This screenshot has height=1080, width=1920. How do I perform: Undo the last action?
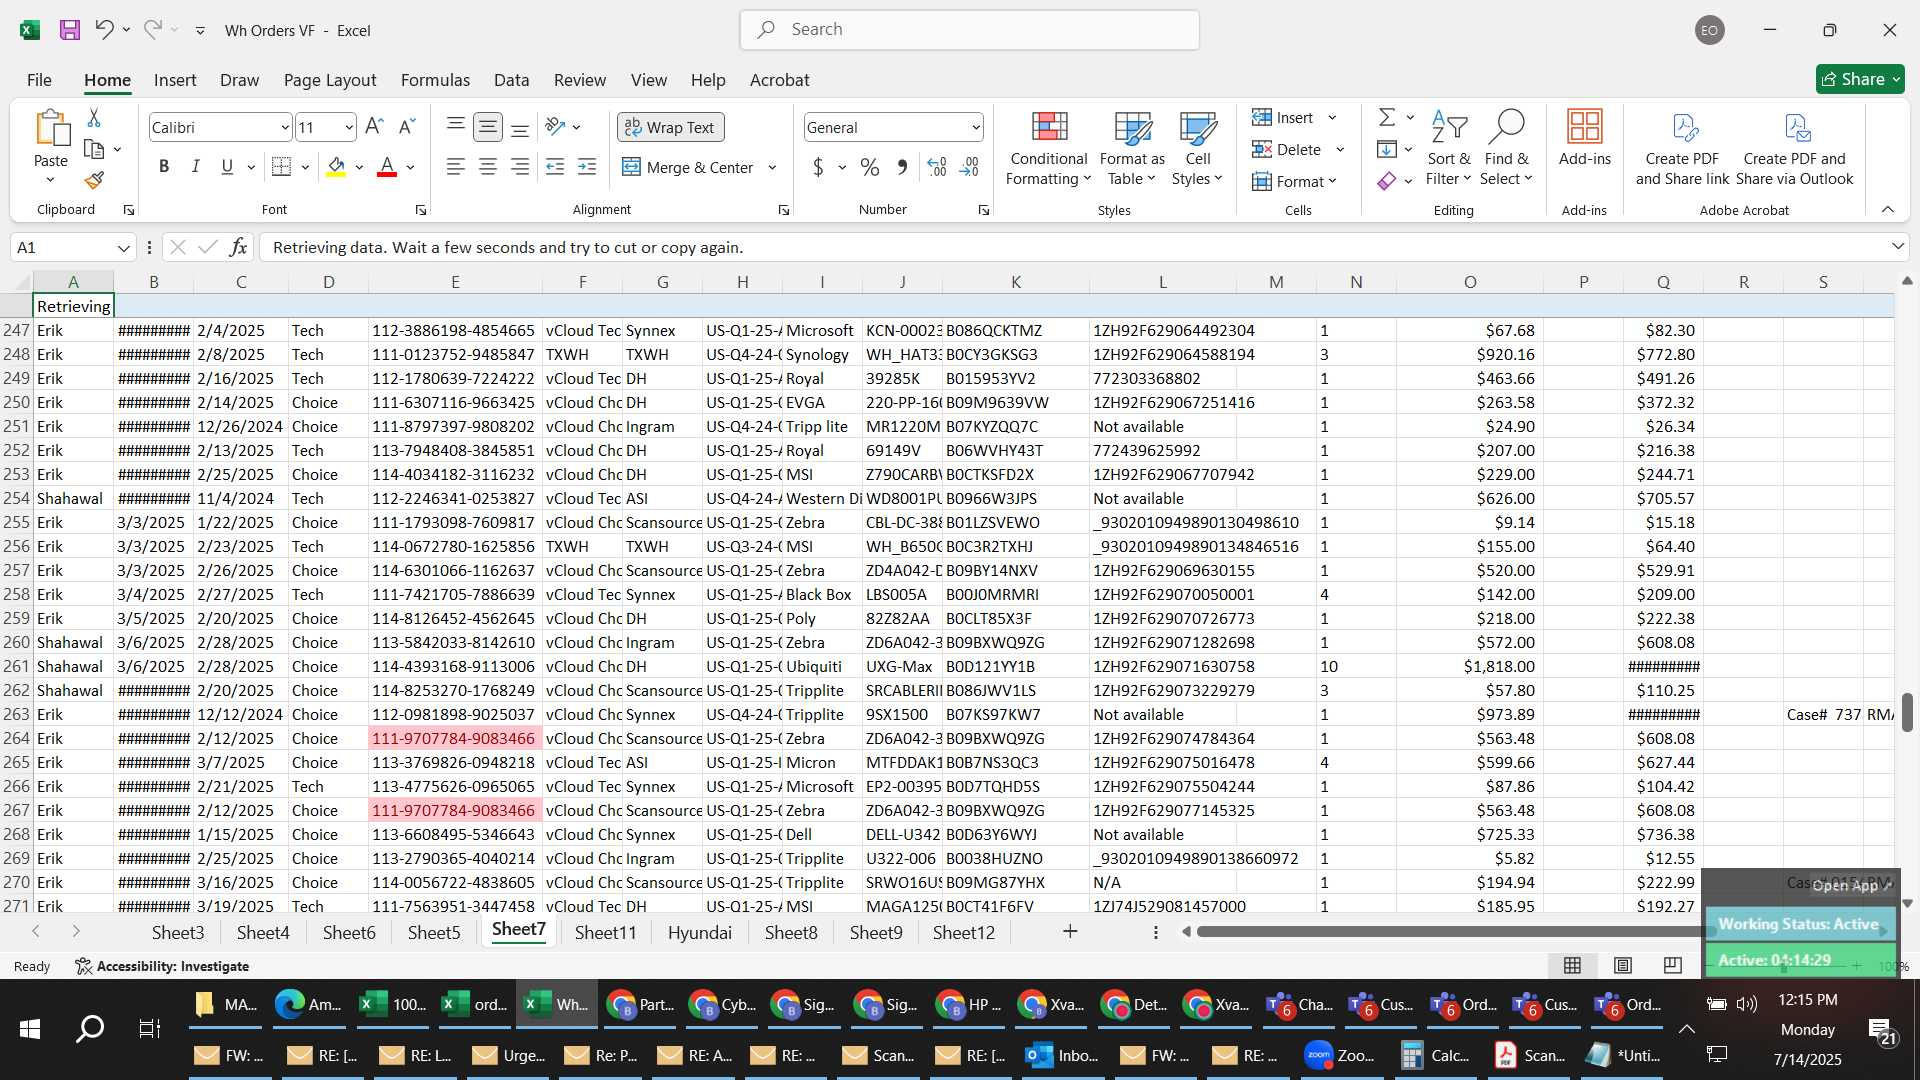click(104, 30)
